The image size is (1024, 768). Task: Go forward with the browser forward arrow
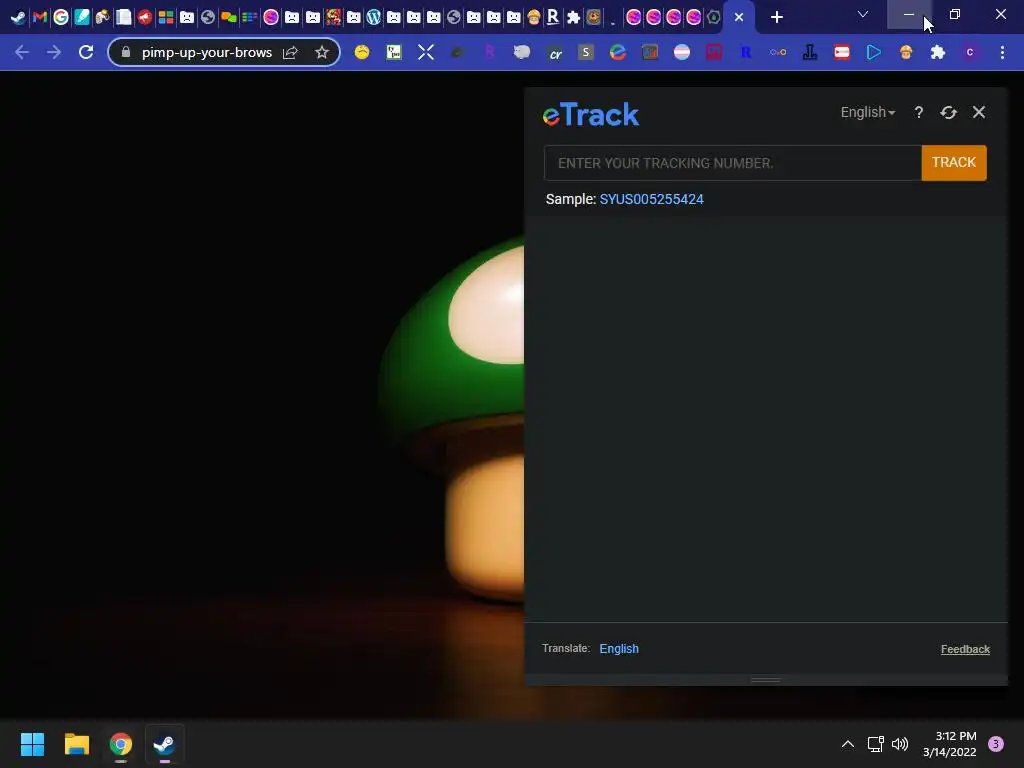[x=54, y=52]
